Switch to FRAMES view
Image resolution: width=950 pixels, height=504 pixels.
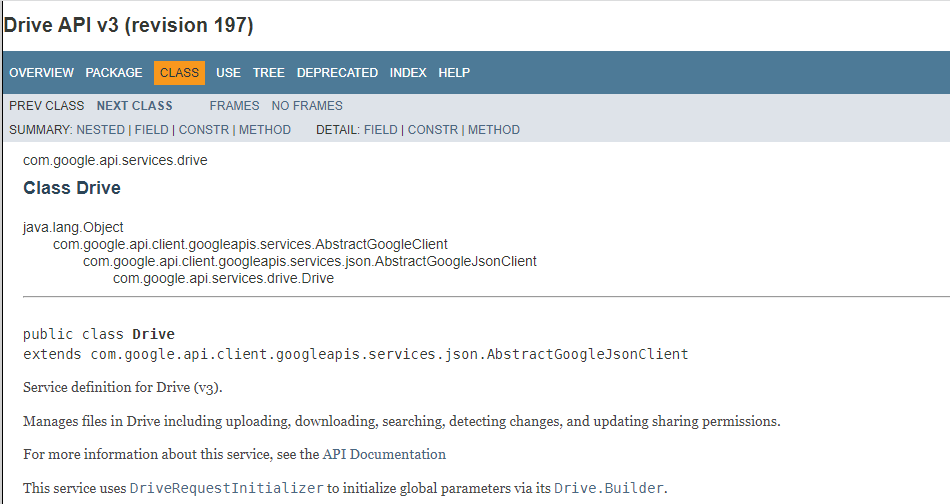click(234, 105)
